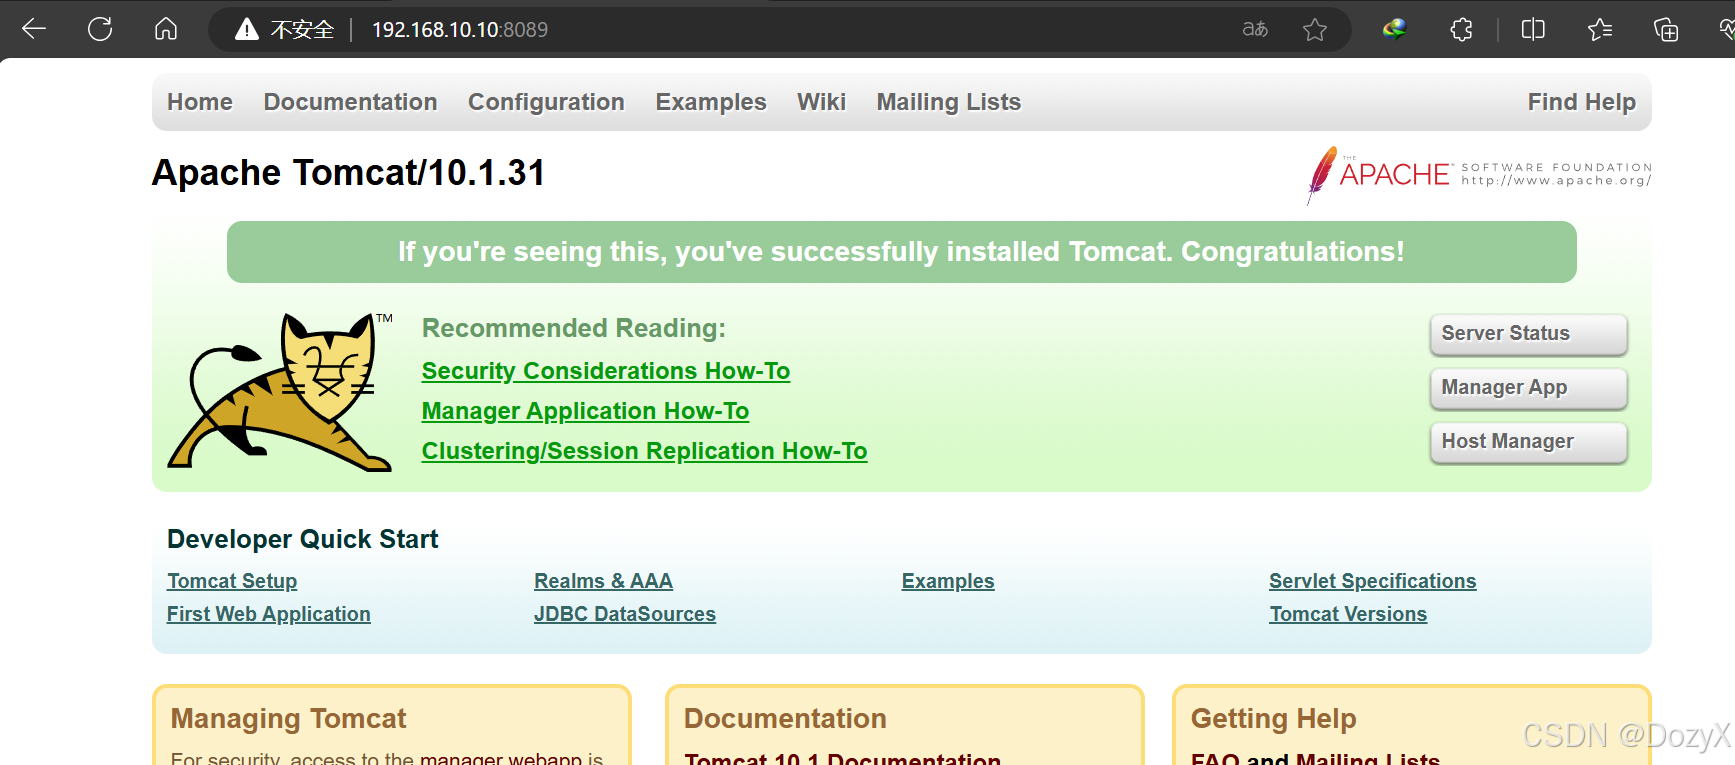Open the JDBC DataSources link
This screenshot has height=765, width=1735.
pos(625,614)
